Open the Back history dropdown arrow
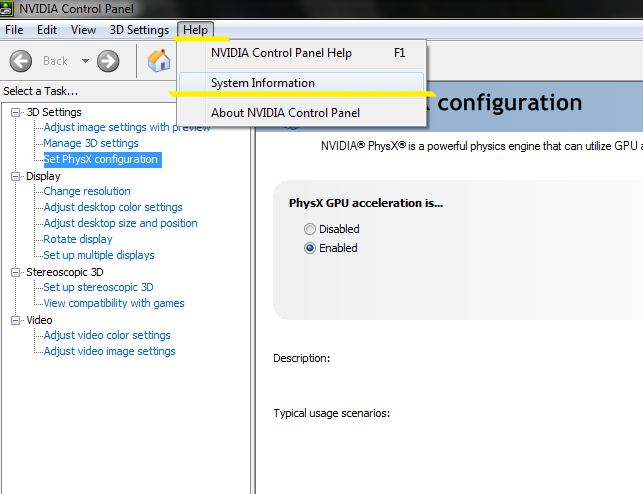 [85, 61]
